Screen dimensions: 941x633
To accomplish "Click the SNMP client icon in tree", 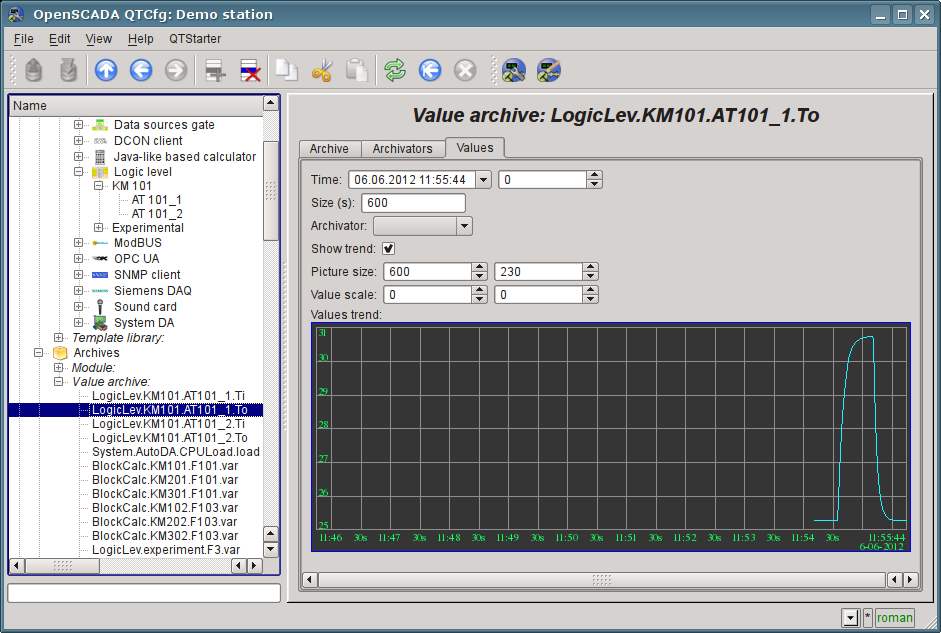I will [x=100, y=275].
